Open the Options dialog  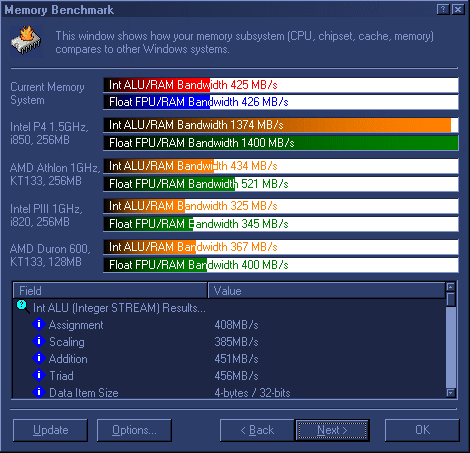tap(134, 430)
